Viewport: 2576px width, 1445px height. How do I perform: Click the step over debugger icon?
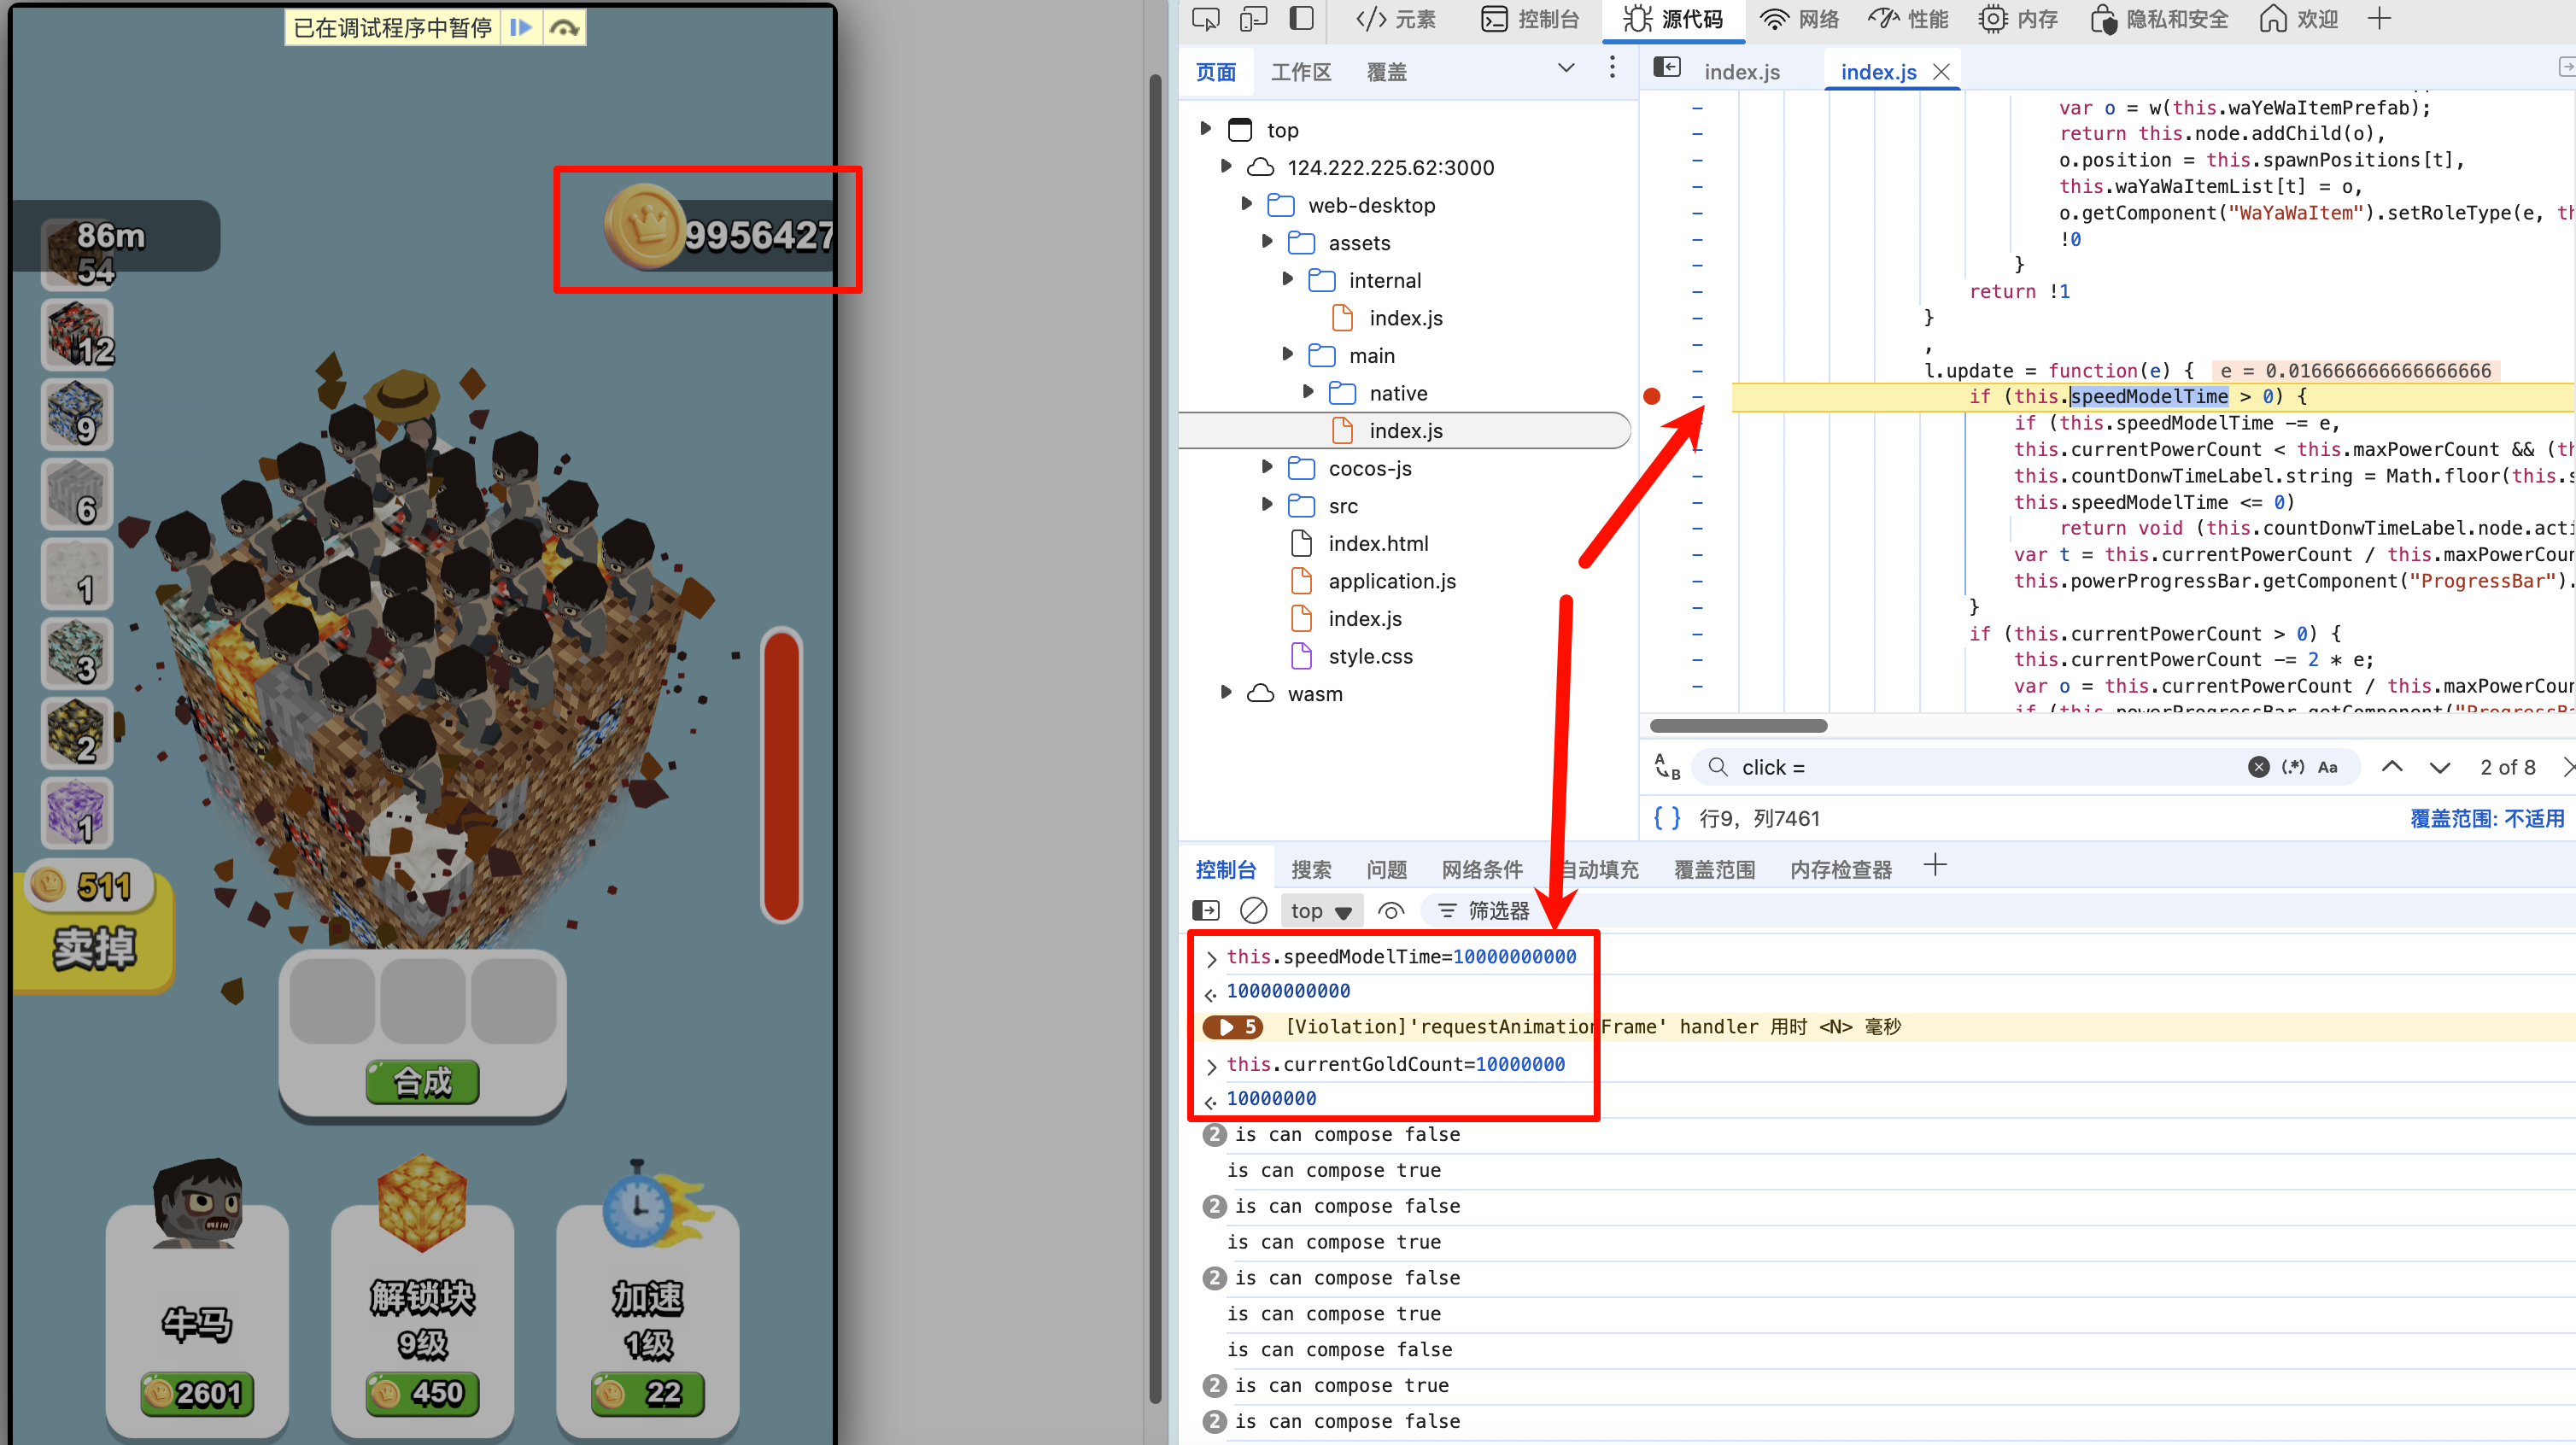(x=565, y=27)
